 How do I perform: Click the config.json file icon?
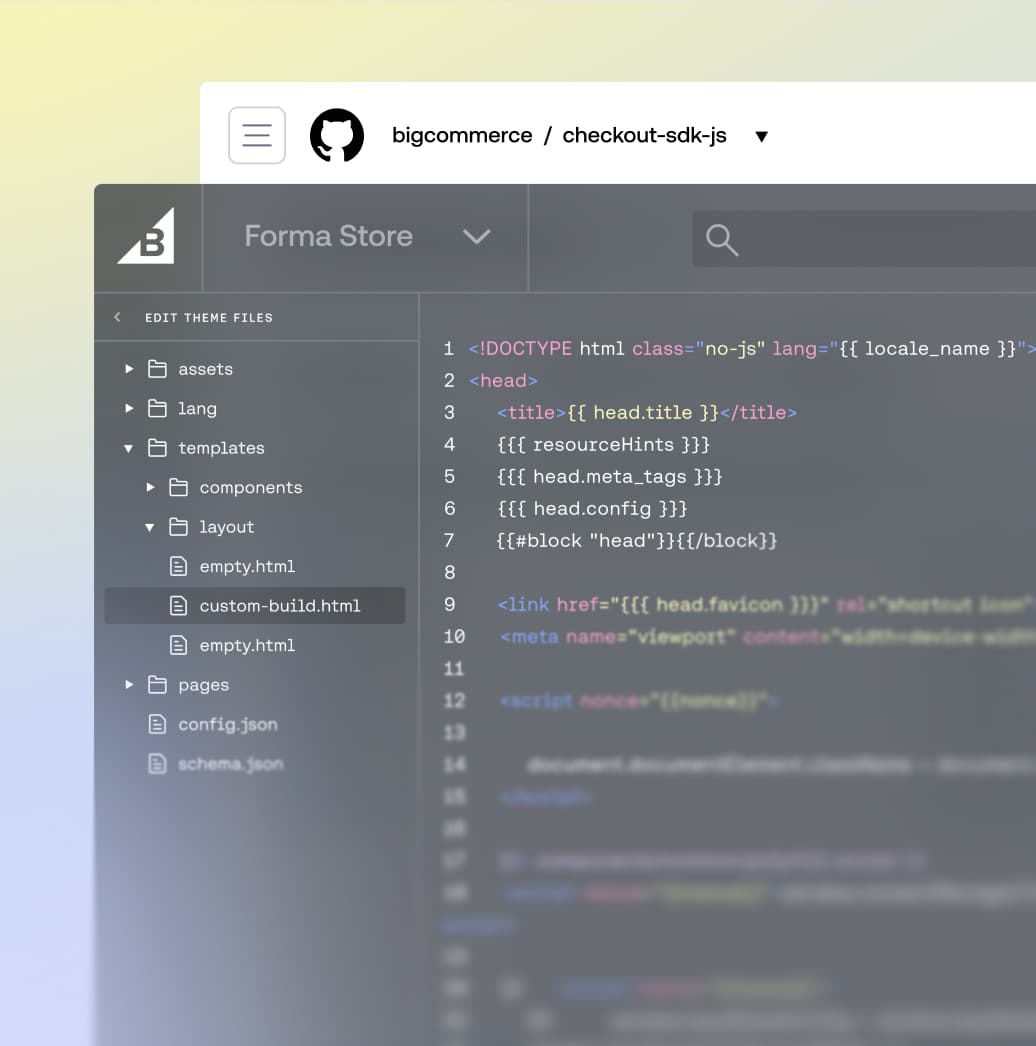157,724
